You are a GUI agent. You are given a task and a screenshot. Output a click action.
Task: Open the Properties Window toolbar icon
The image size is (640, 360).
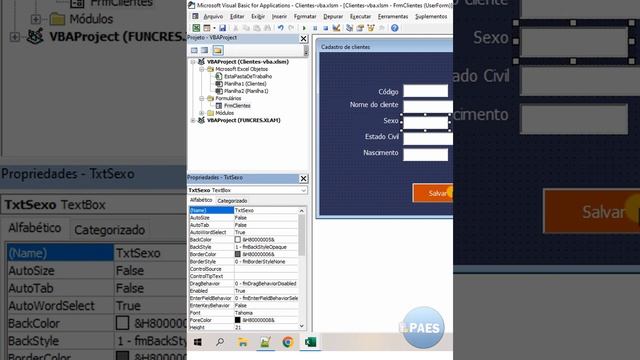point(360,28)
